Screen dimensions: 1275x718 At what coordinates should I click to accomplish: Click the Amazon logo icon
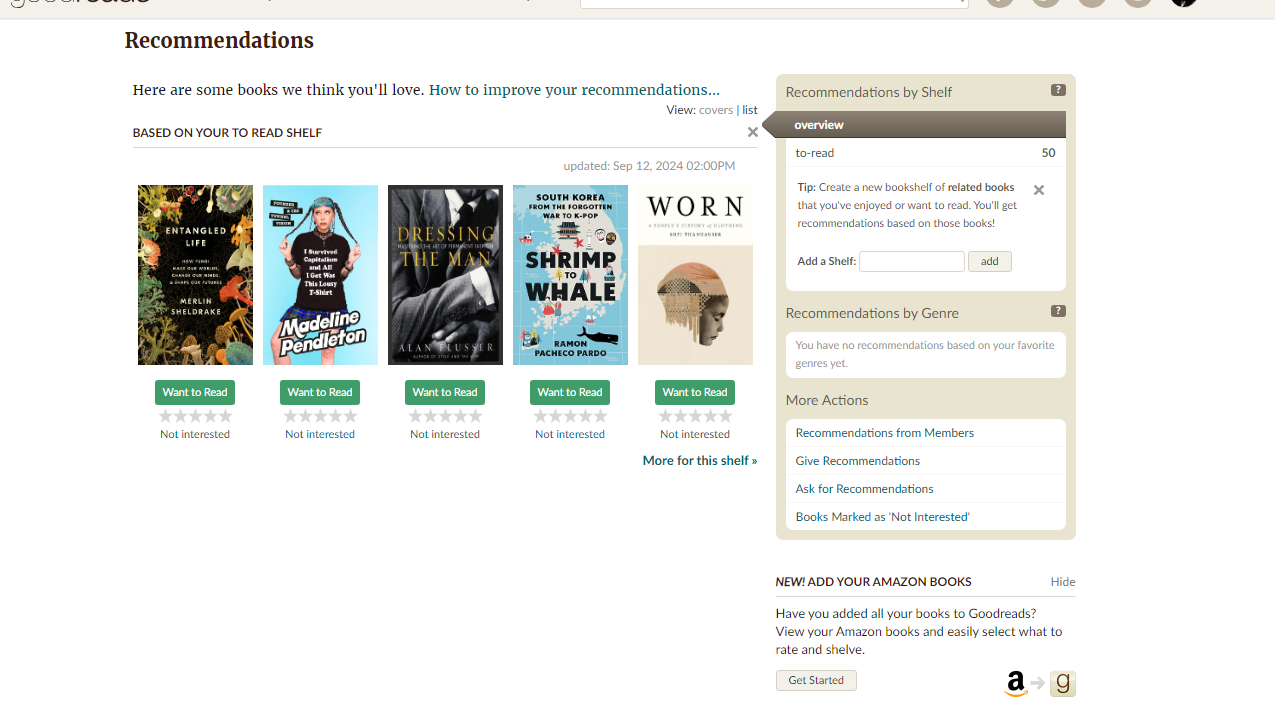1016,684
